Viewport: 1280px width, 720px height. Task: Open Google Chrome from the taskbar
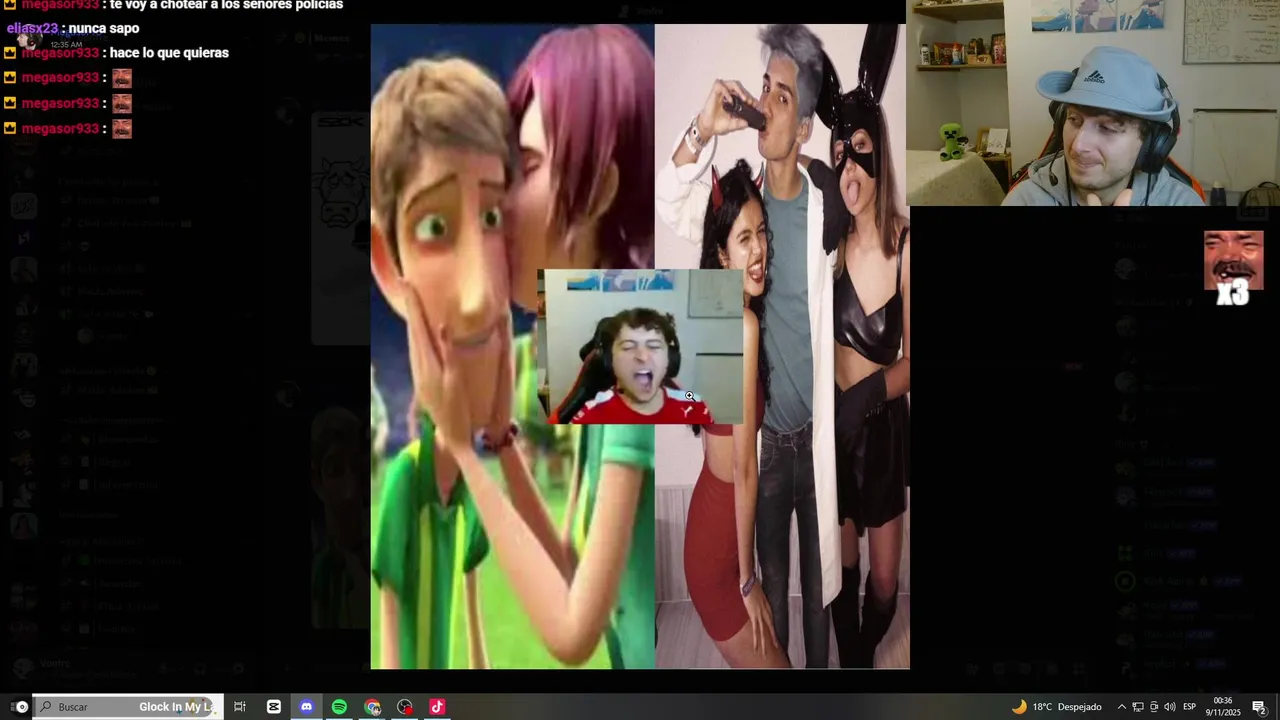pyautogui.click(x=372, y=706)
